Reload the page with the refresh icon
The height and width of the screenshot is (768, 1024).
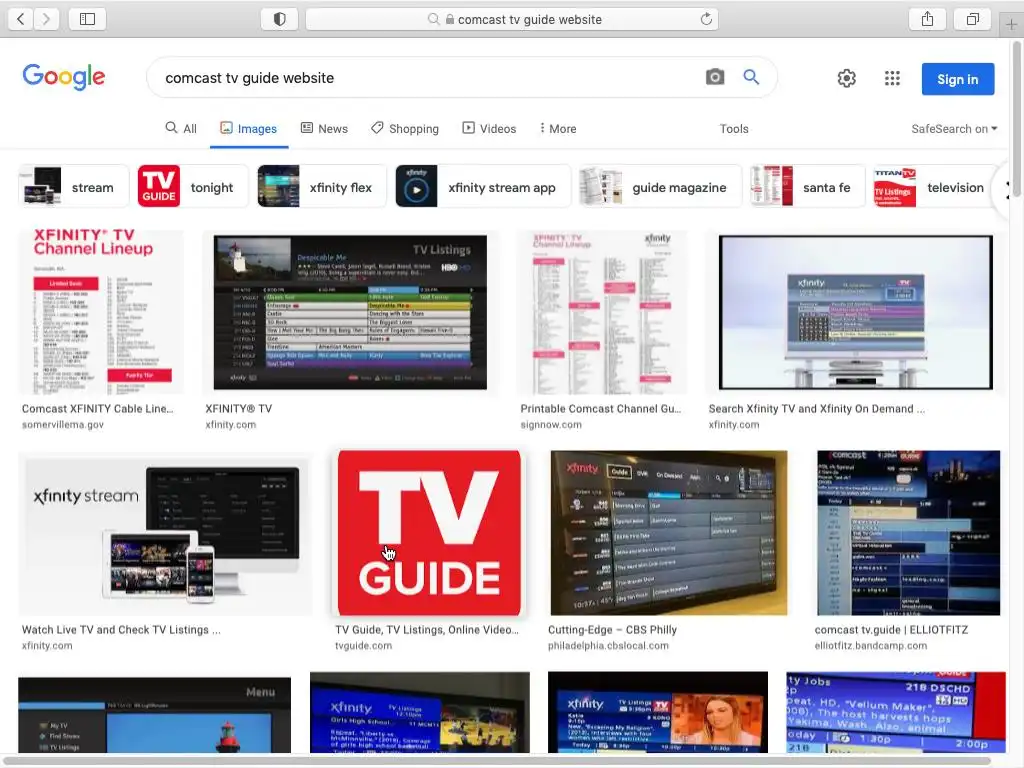pos(706,19)
